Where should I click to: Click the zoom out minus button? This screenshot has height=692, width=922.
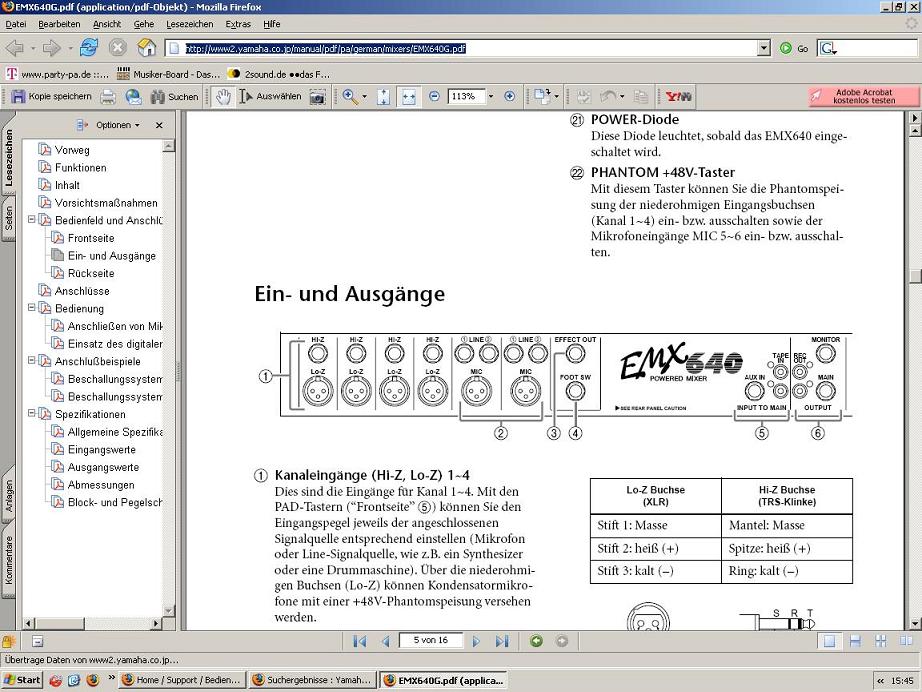point(434,96)
